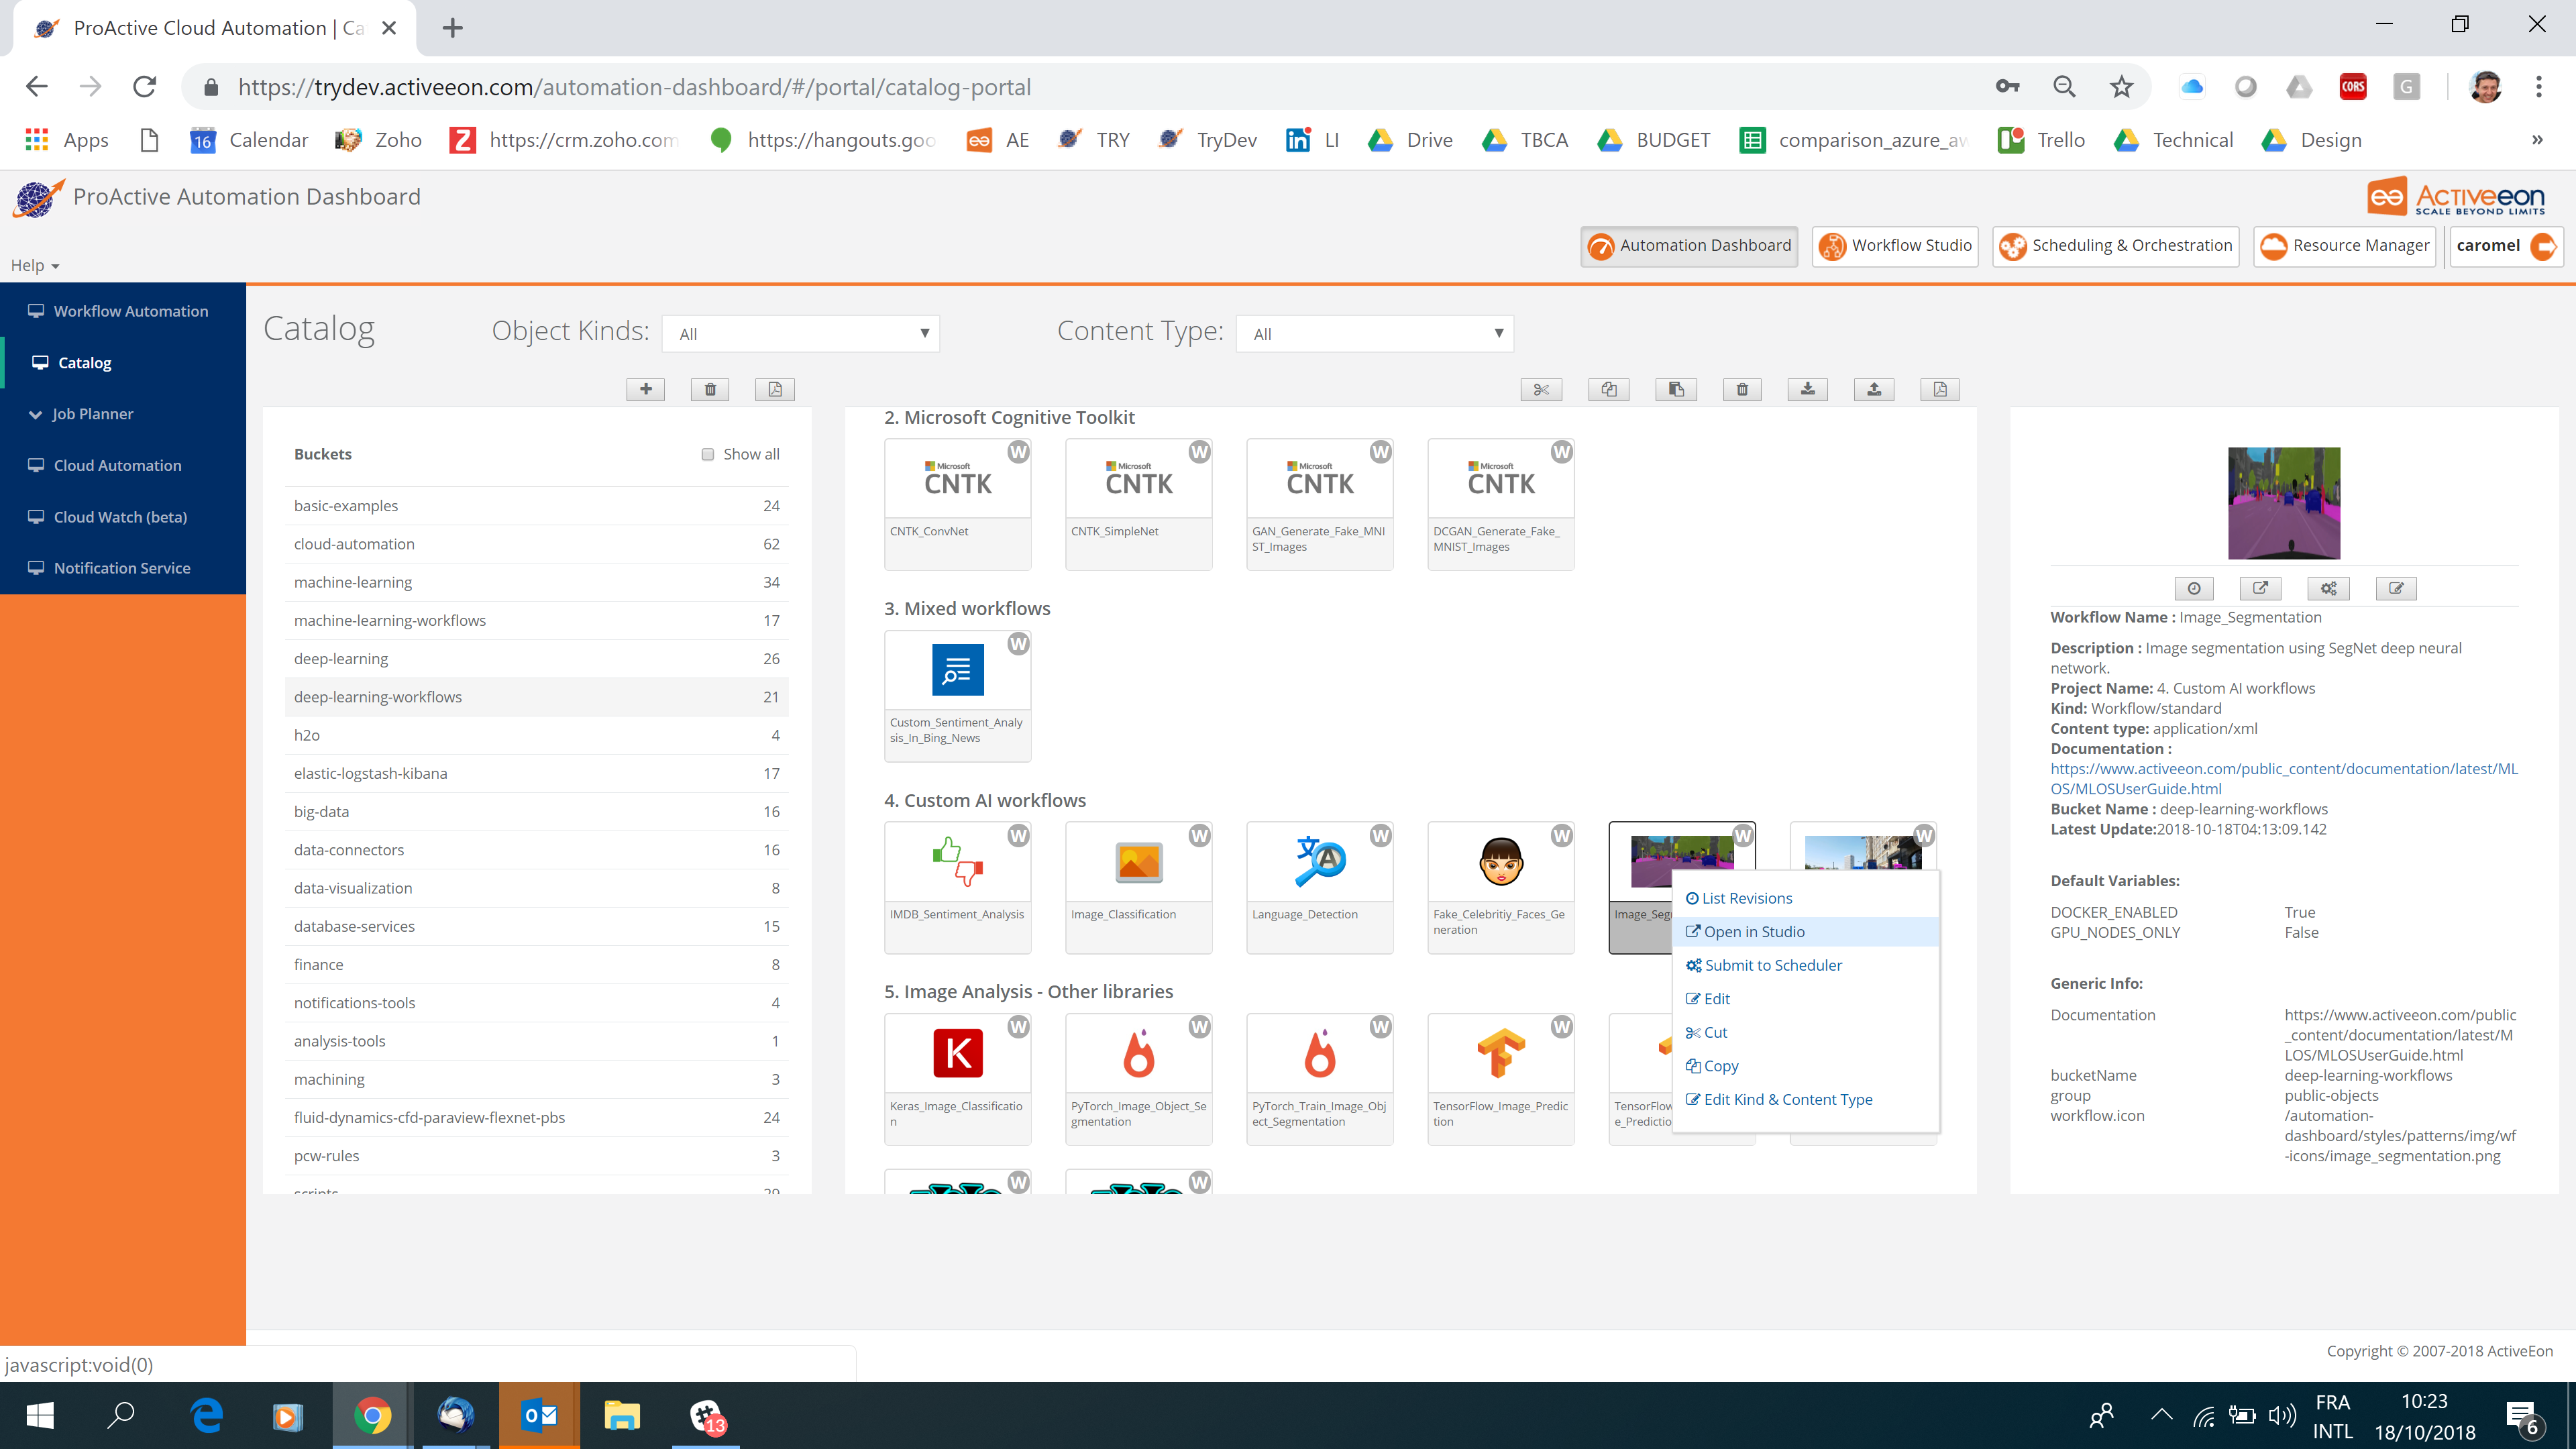The height and width of the screenshot is (1449, 2576).
Task: Select the deep-learning bucket
Action: coord(537,659)
